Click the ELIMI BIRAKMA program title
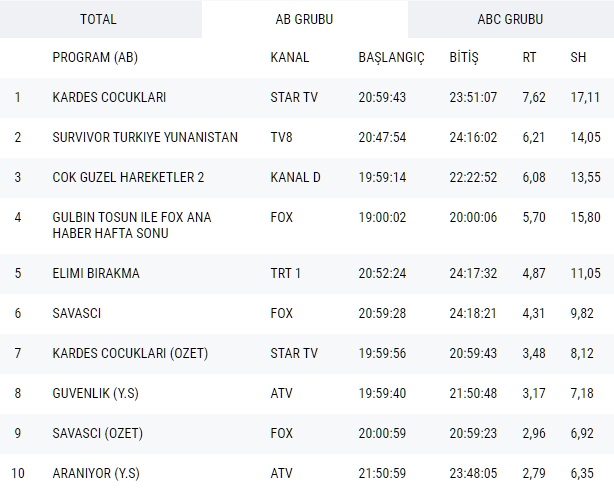Screen dimensions: 614x492 [x=96, y=273]
